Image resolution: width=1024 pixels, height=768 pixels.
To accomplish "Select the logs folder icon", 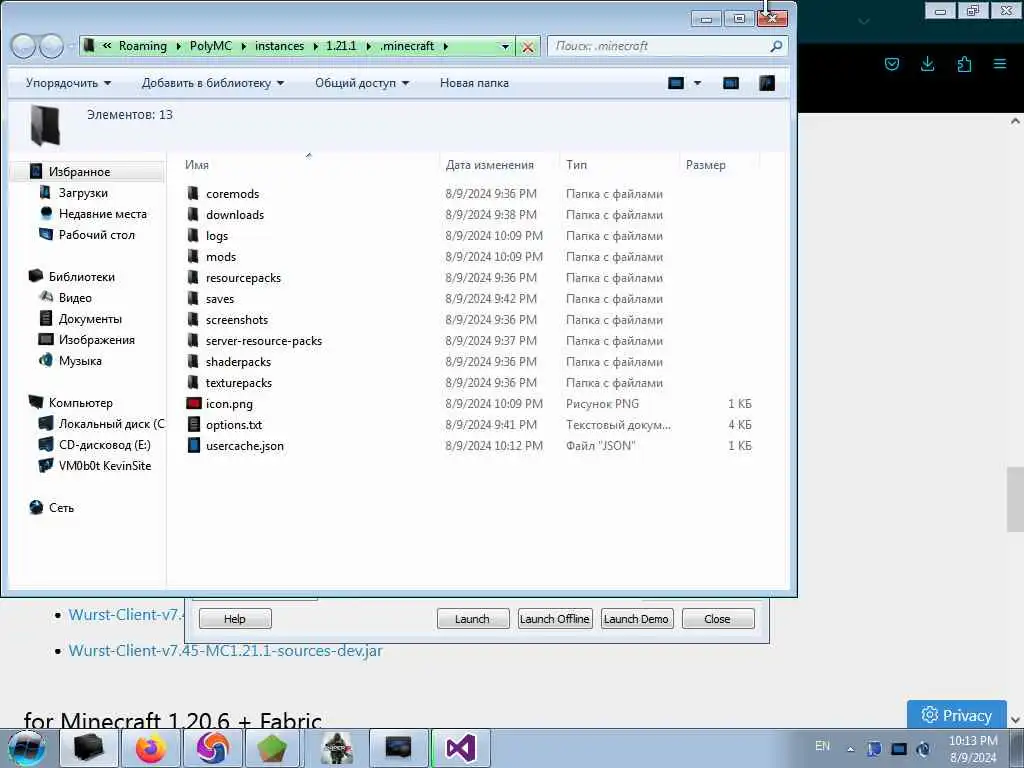I will pyautogui.click(x=193, y=235).
